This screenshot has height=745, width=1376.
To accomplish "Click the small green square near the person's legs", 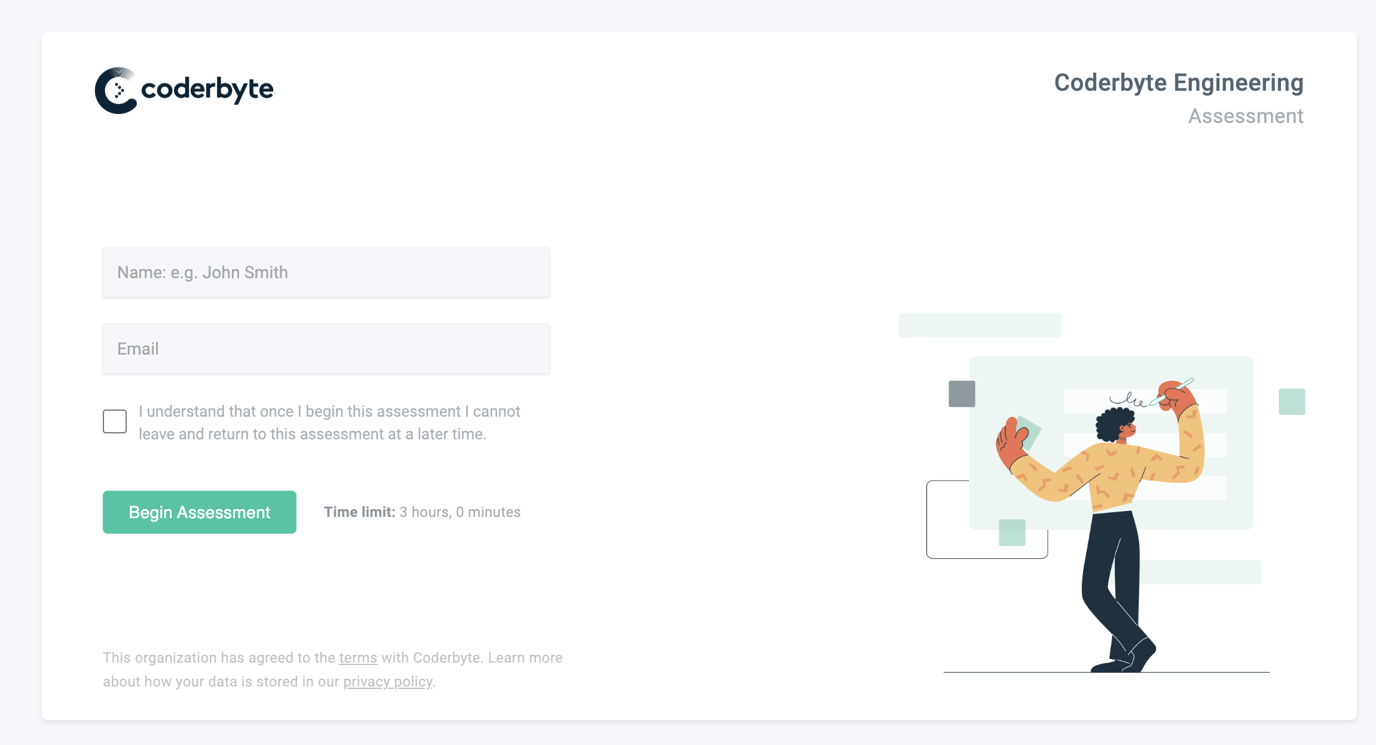I will click(x=1012, y=532).
